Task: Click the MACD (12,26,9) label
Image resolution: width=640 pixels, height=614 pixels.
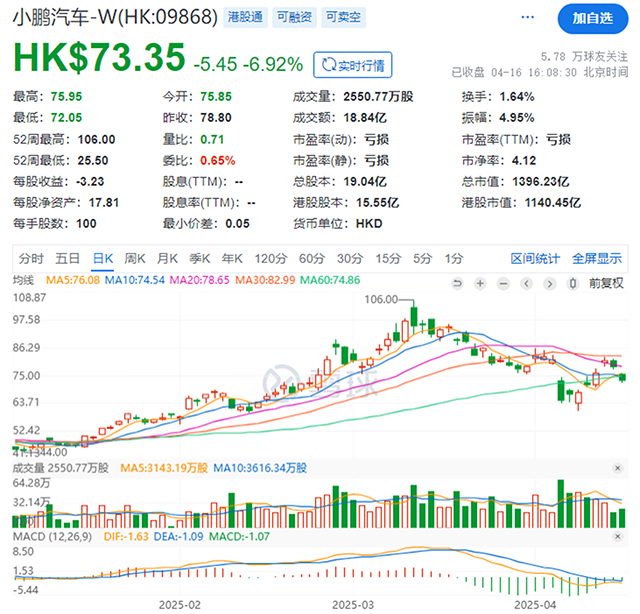Action: (52, 536)
